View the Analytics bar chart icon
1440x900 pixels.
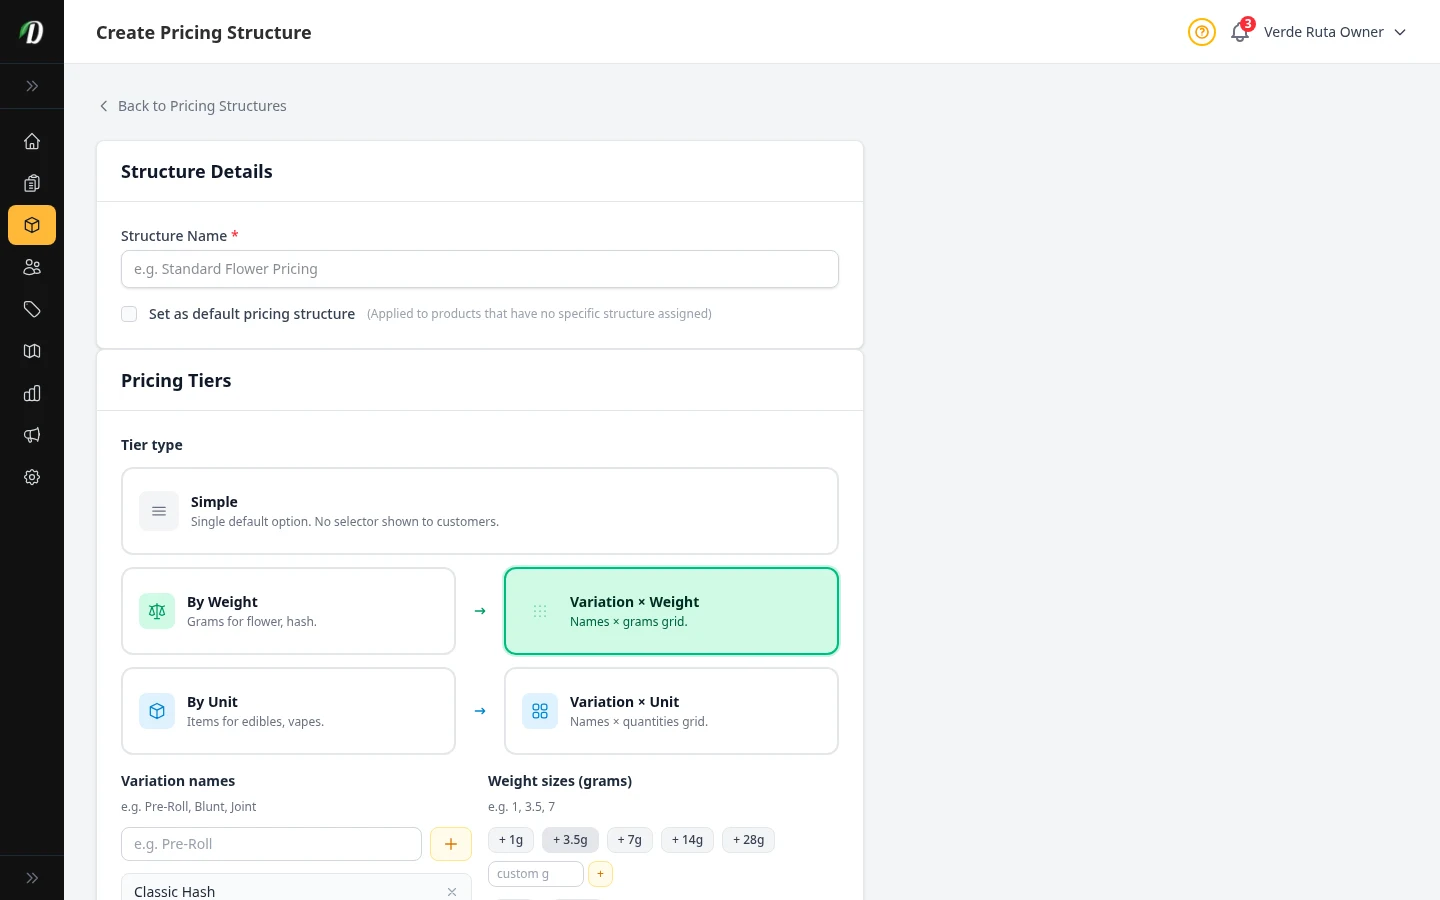coord(32,393)
